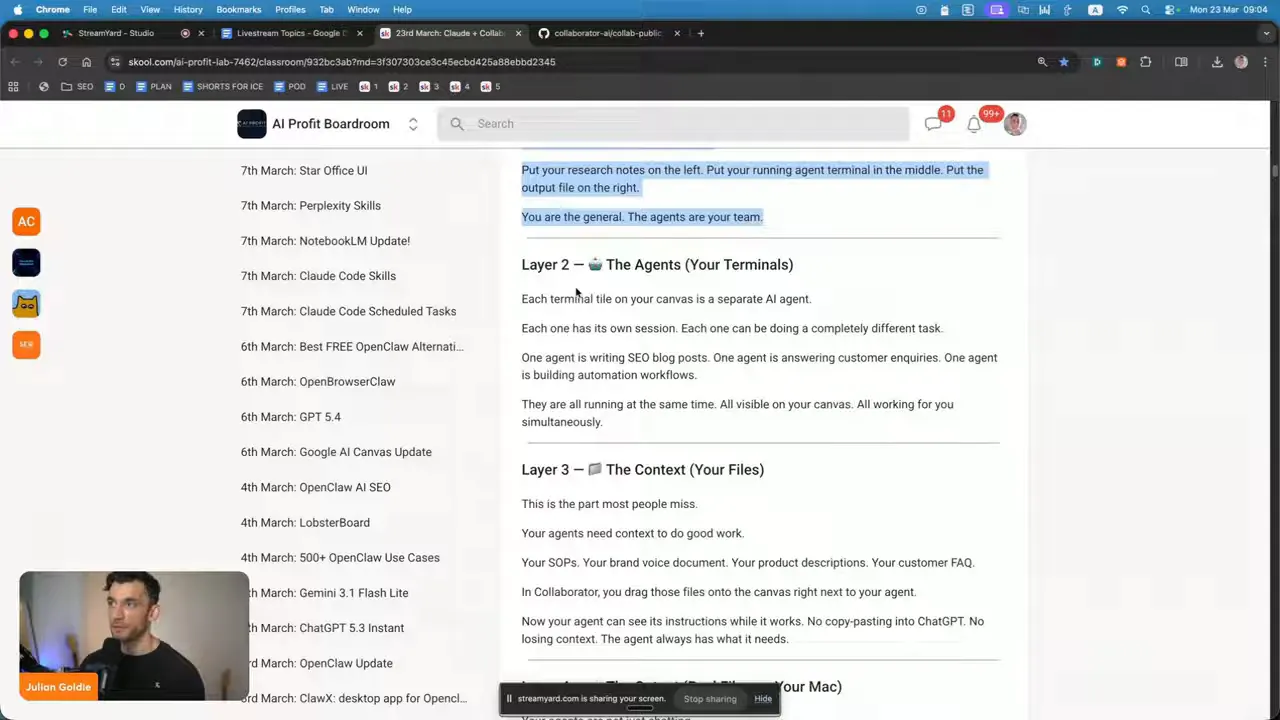Open the lesson 4th March: OpenClaw AI SEO
This screenshot has width=1280, height=720.
[x=316, y=488]
